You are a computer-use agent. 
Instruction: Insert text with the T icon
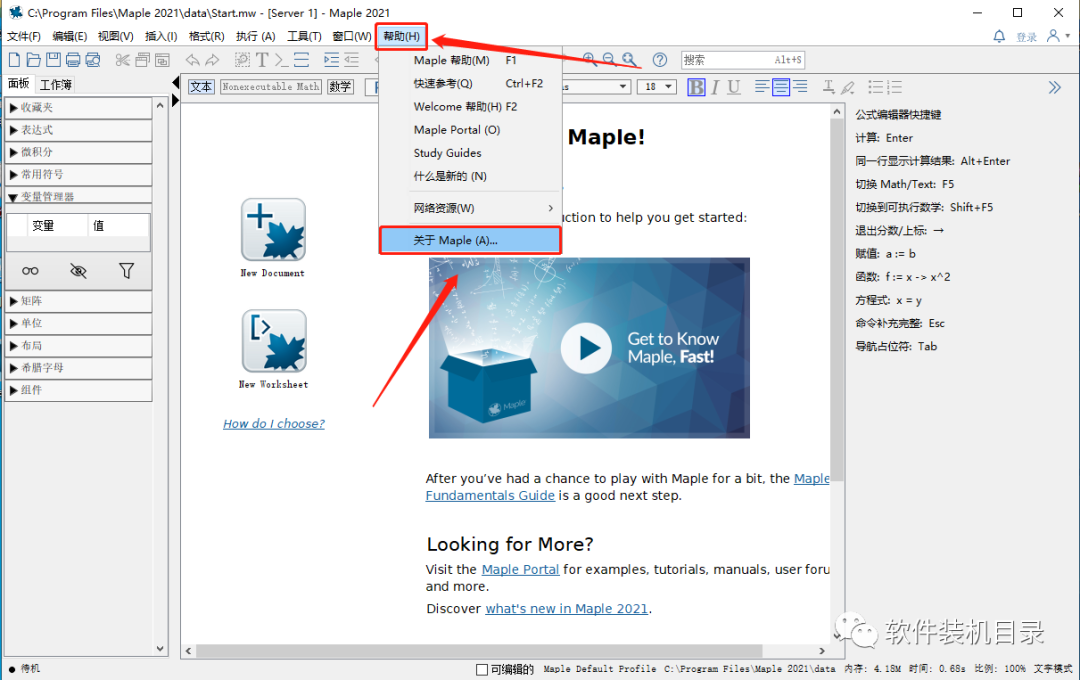(262, 60)
